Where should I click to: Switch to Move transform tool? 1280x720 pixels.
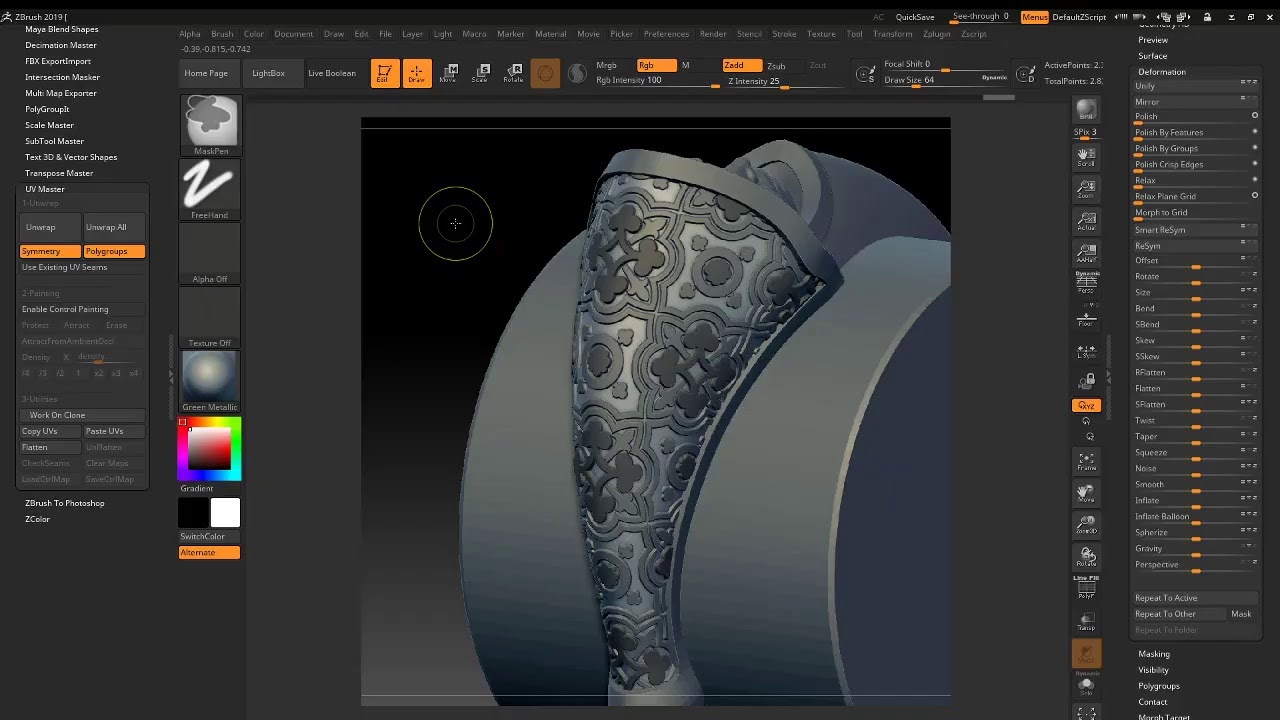(x=448, y=73)
